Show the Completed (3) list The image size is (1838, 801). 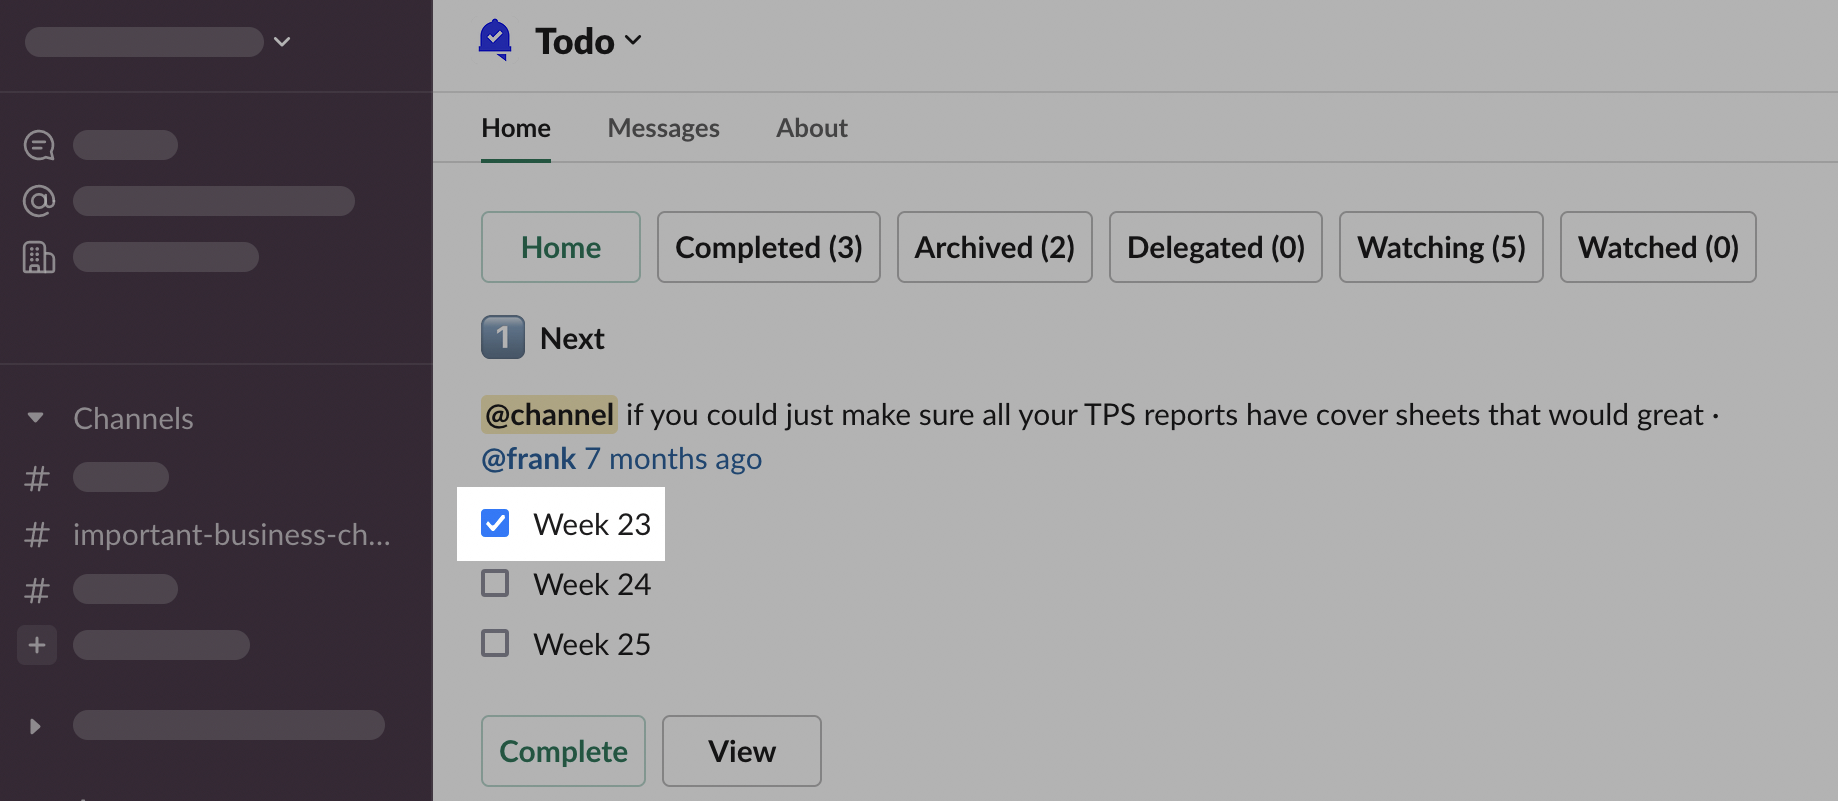point(768,247)
